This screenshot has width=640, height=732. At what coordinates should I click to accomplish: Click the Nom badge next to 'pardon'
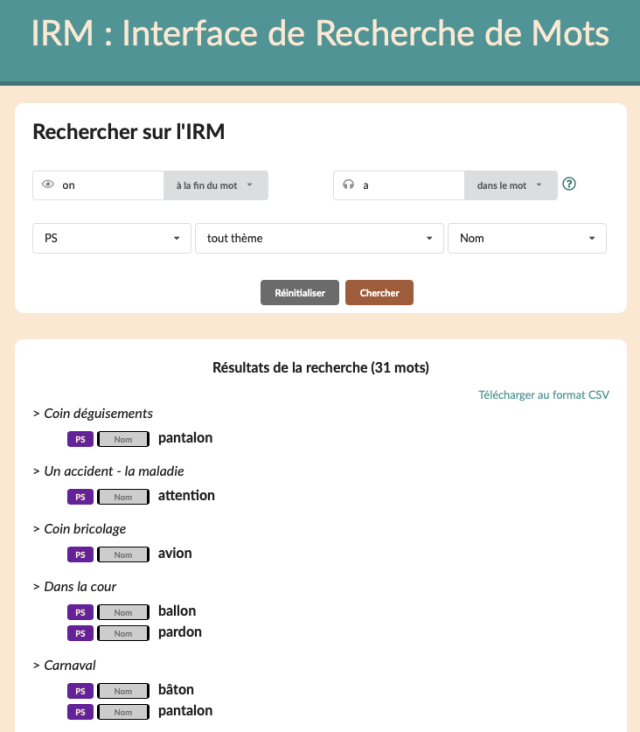tap(123, 633)
